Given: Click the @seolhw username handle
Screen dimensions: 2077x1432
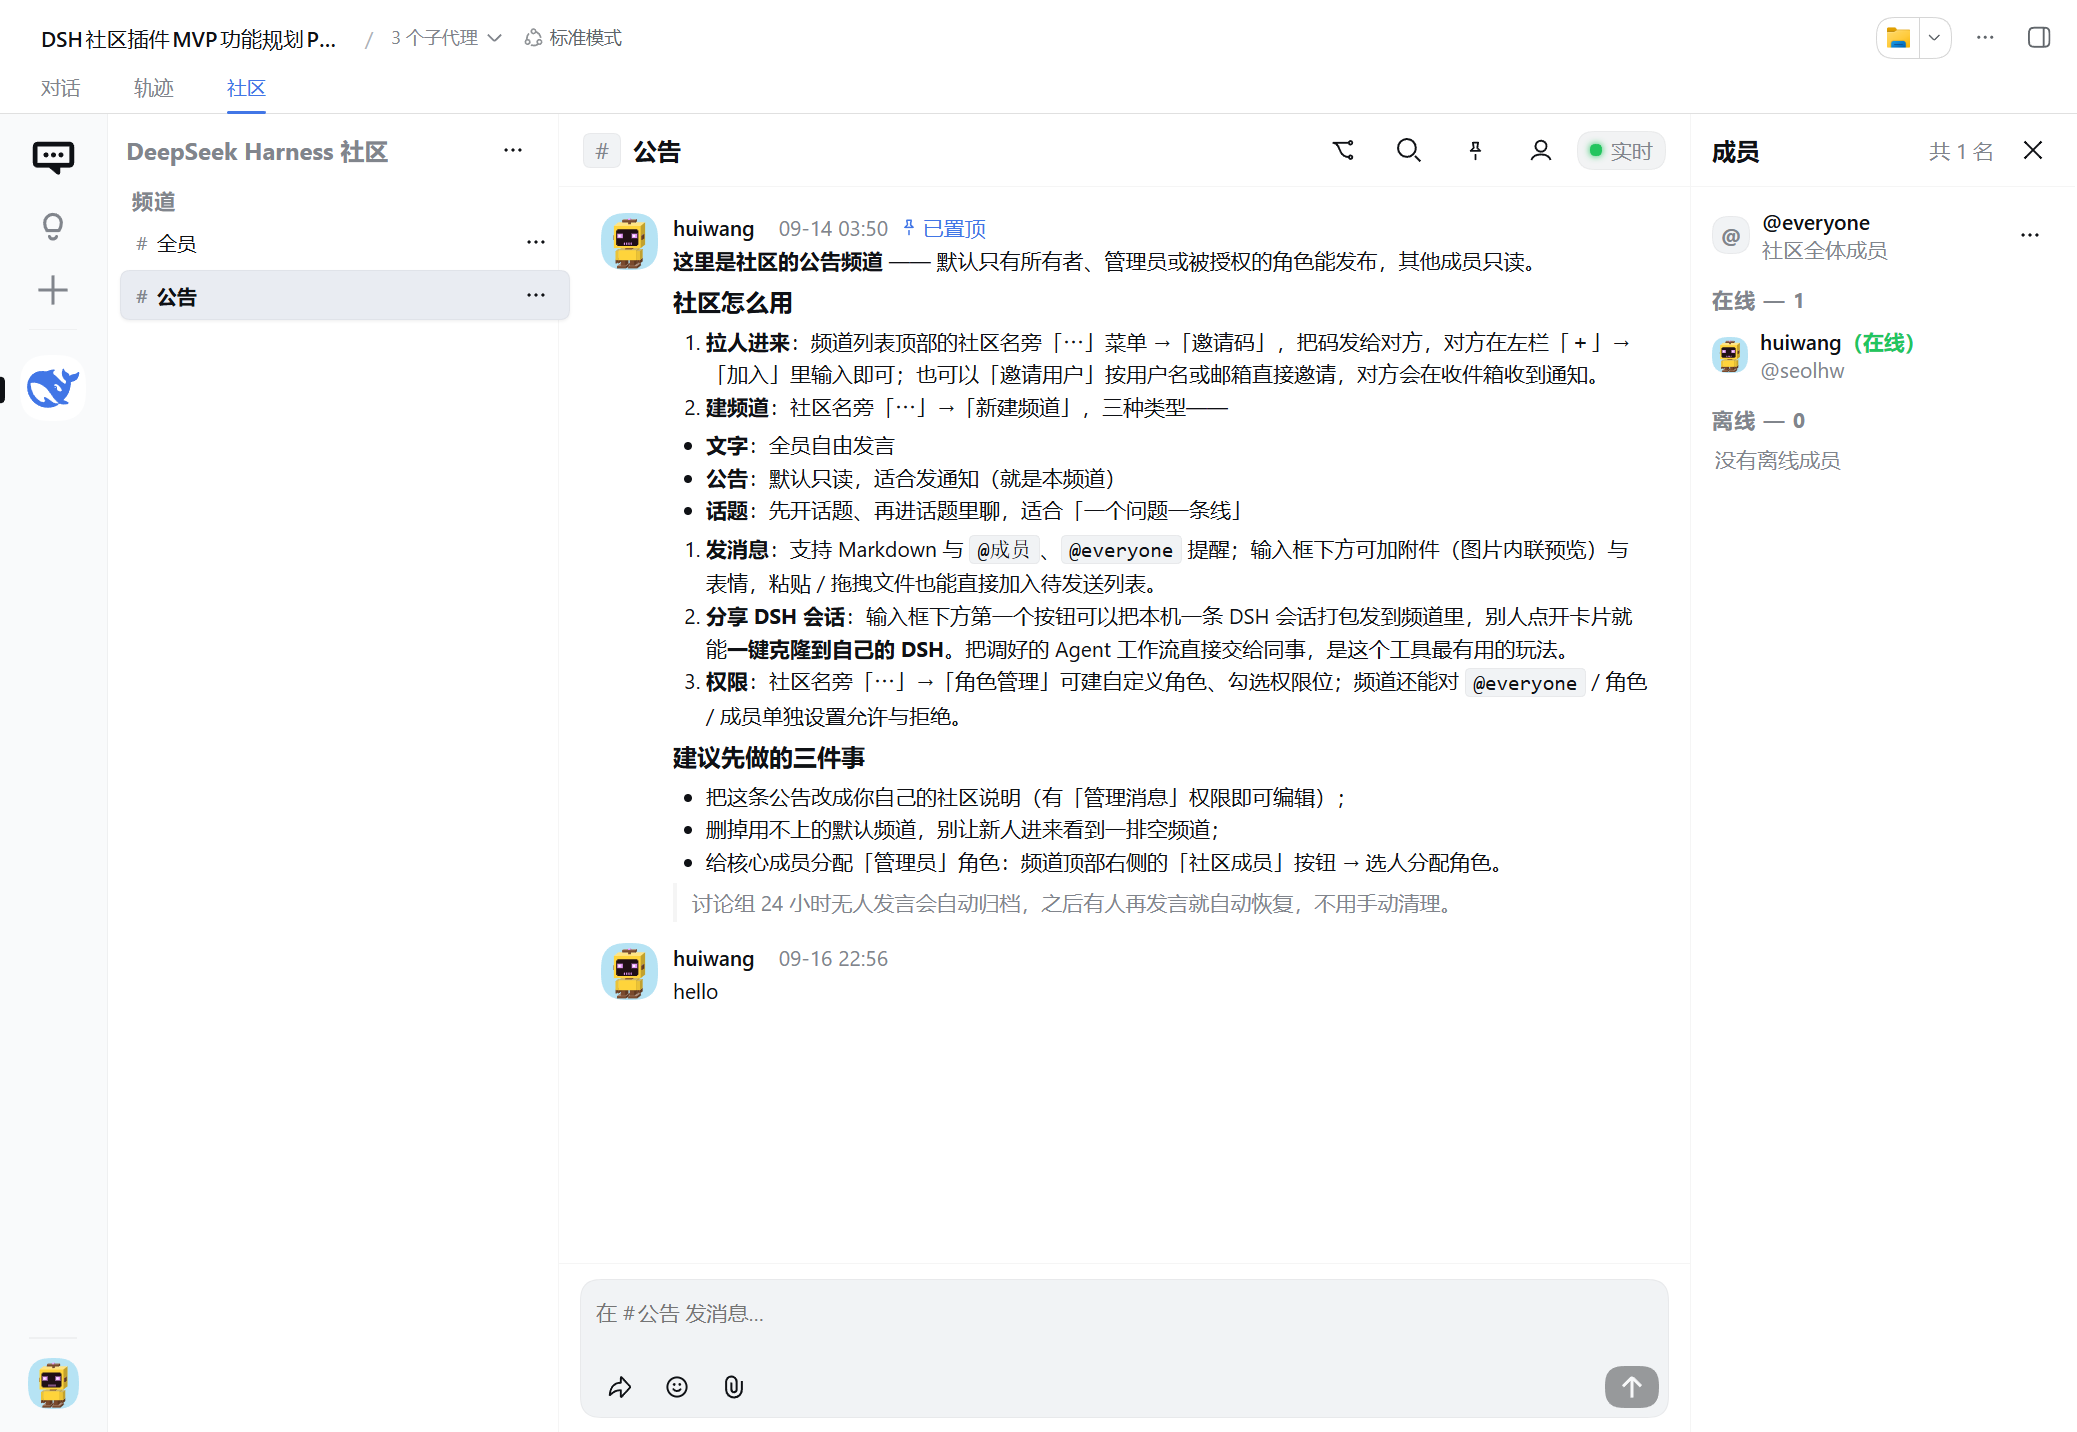Looking at the screenshot, I should [1802, 371].
